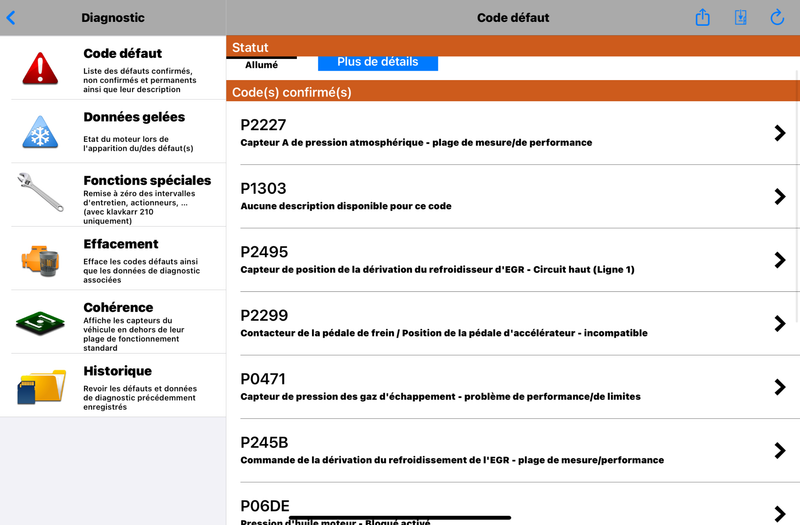Tap the Code(s) confirmé(s) section header
The image size is (800, 525).
click(513, 91)
